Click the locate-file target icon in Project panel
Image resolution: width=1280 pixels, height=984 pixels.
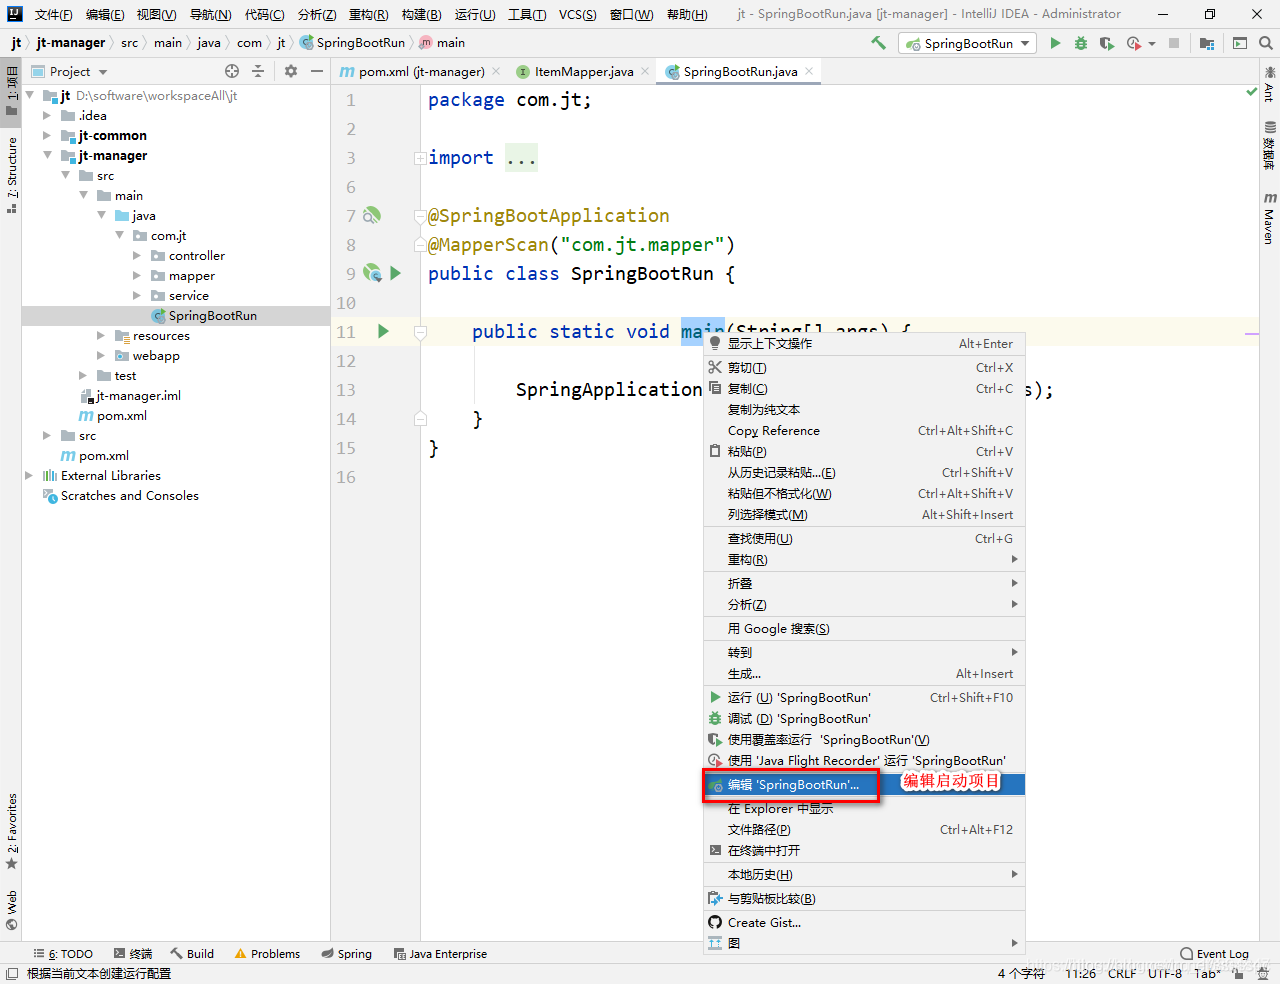point(232,71)
